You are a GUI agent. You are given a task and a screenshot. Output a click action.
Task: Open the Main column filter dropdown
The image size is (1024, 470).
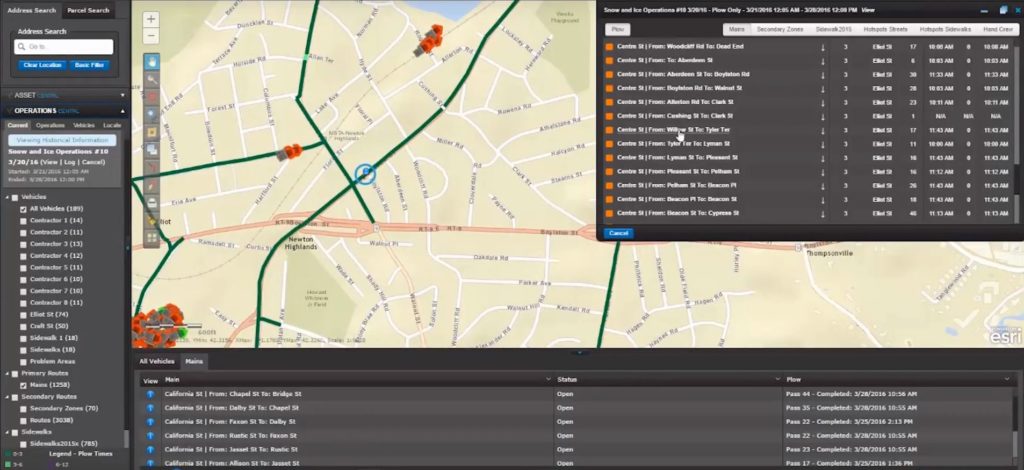(x=548, y=380)
